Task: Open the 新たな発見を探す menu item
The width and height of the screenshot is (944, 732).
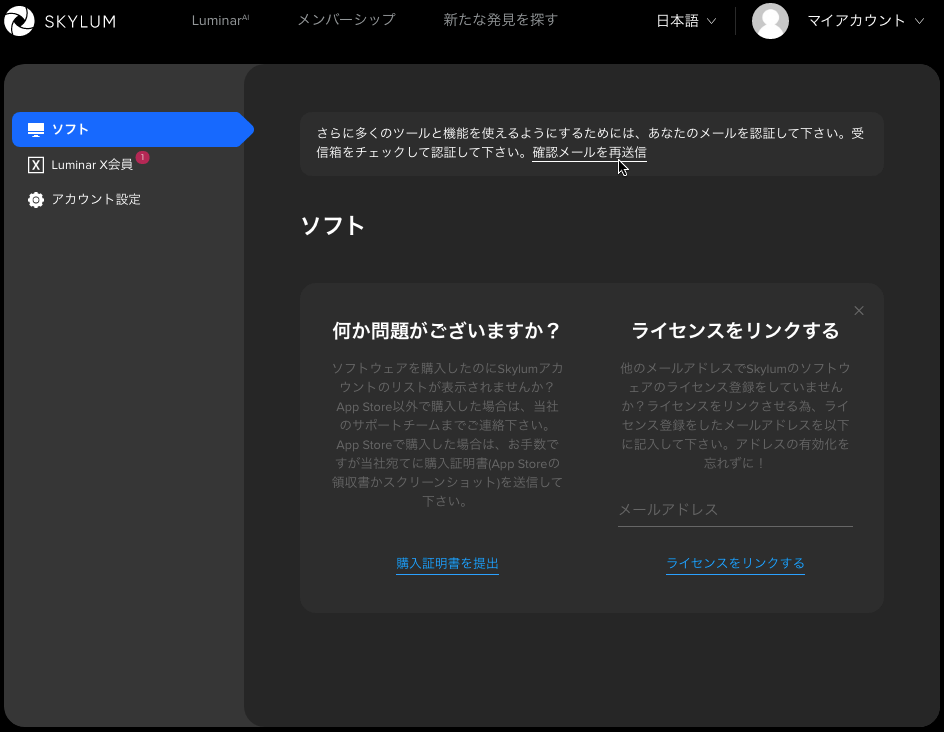Action: (x=500, y=20)
